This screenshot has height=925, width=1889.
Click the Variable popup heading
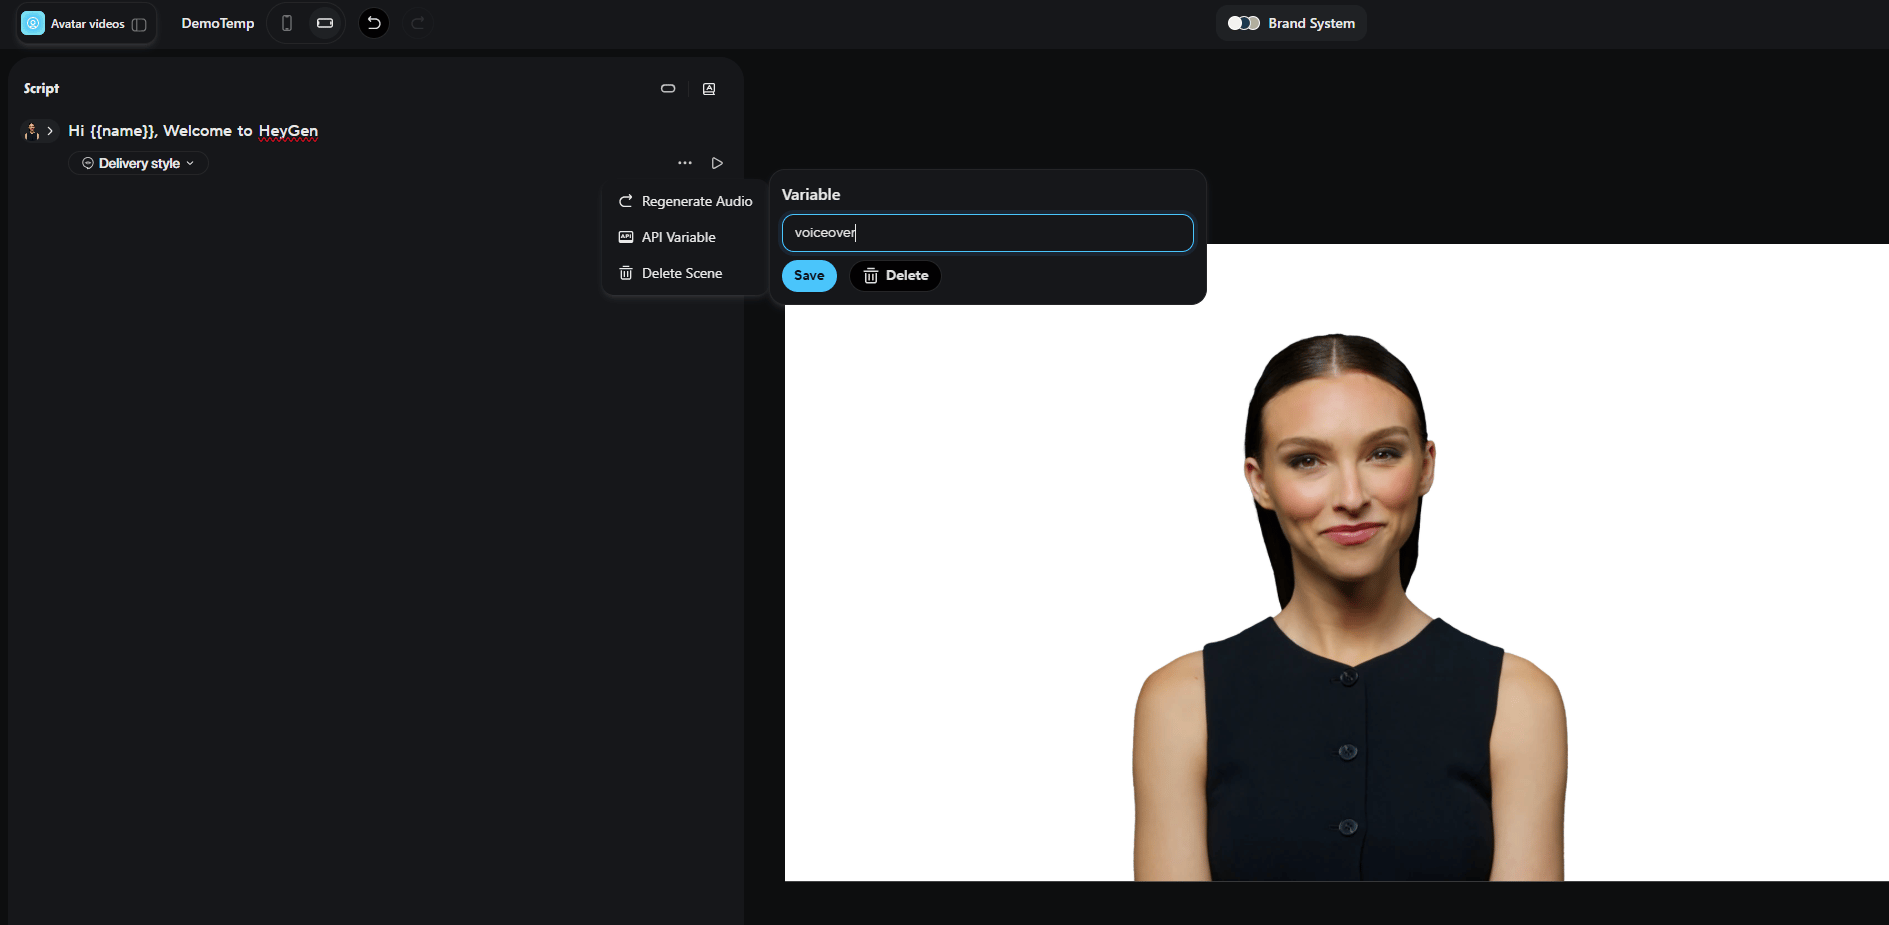click(x=811, y=194)
